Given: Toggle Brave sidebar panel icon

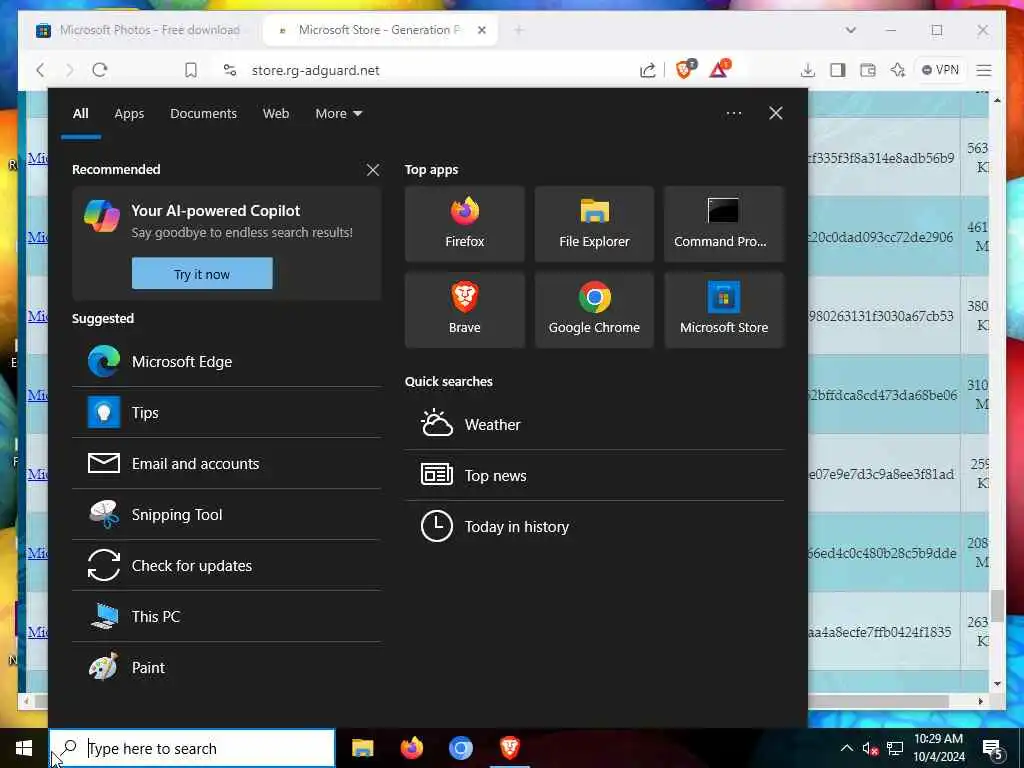Looking at the screenshot, I should click(x=838, y=70).
